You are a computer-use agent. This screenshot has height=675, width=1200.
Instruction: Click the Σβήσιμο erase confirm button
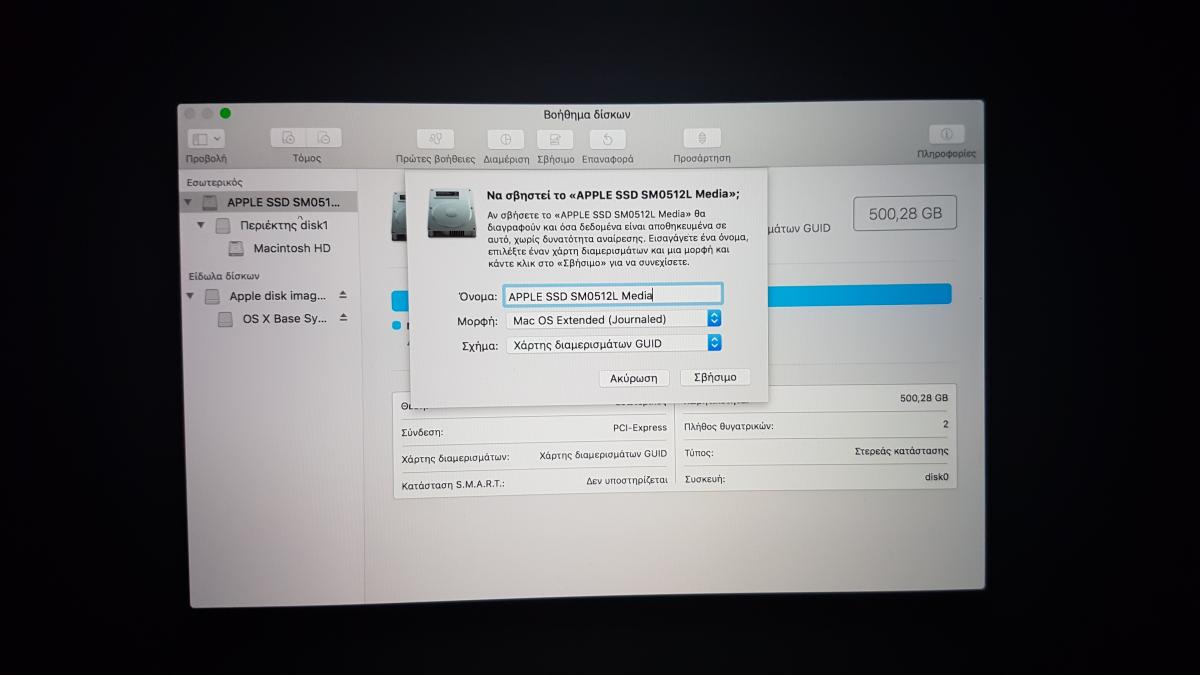[715, 377]
